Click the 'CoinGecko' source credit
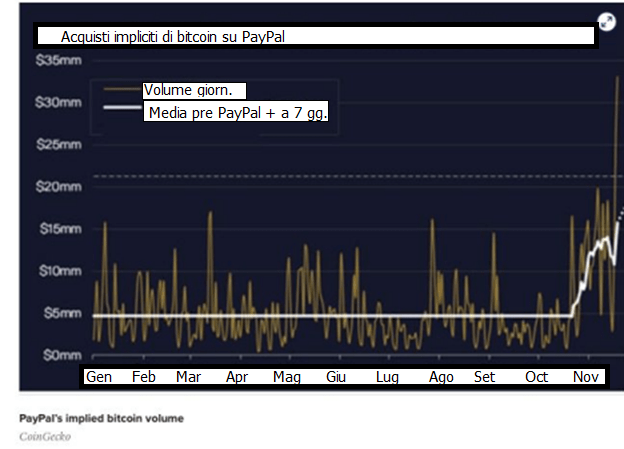 (45, 437)
